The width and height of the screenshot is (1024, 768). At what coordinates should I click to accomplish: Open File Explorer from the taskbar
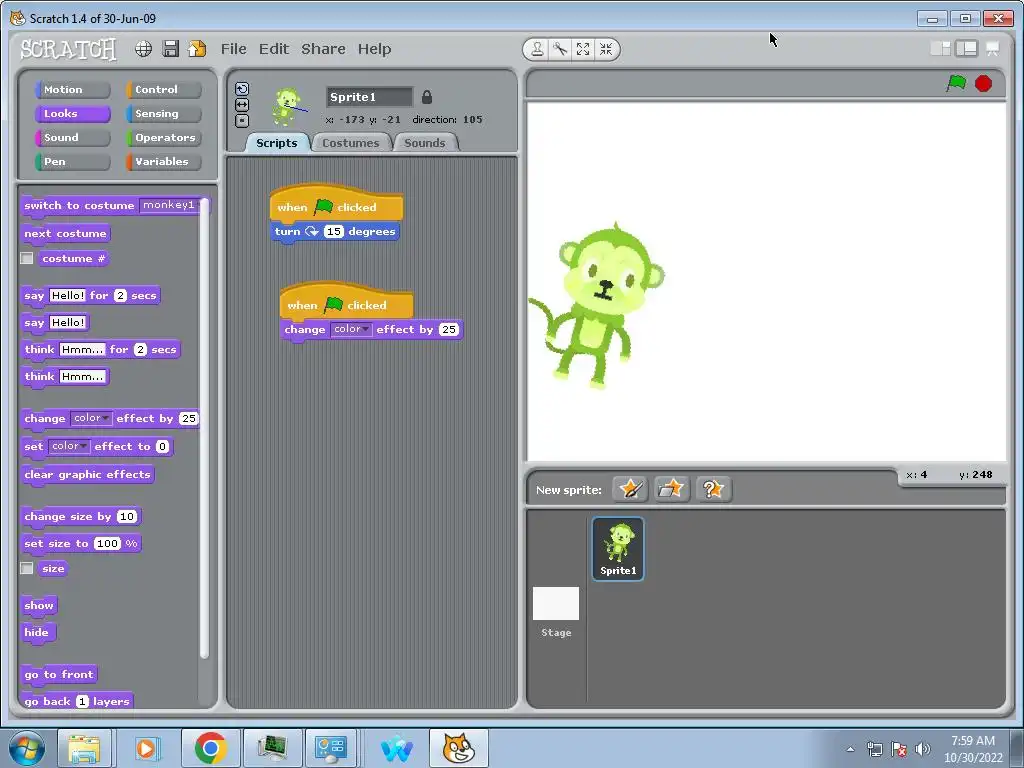[x=84, y=748]
